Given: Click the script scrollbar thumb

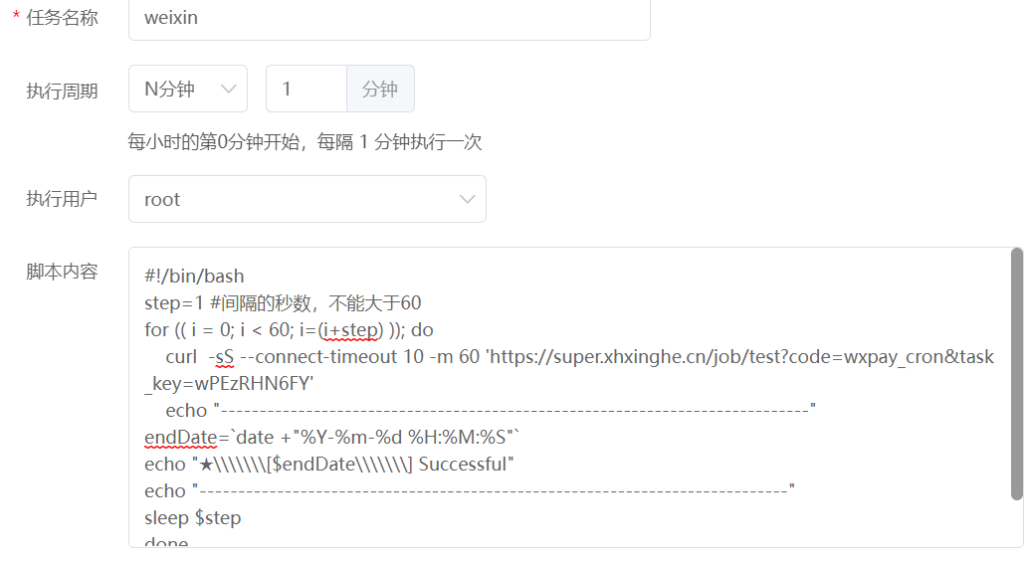Looking at the screenshot, I should click(x=1016, y=374).
